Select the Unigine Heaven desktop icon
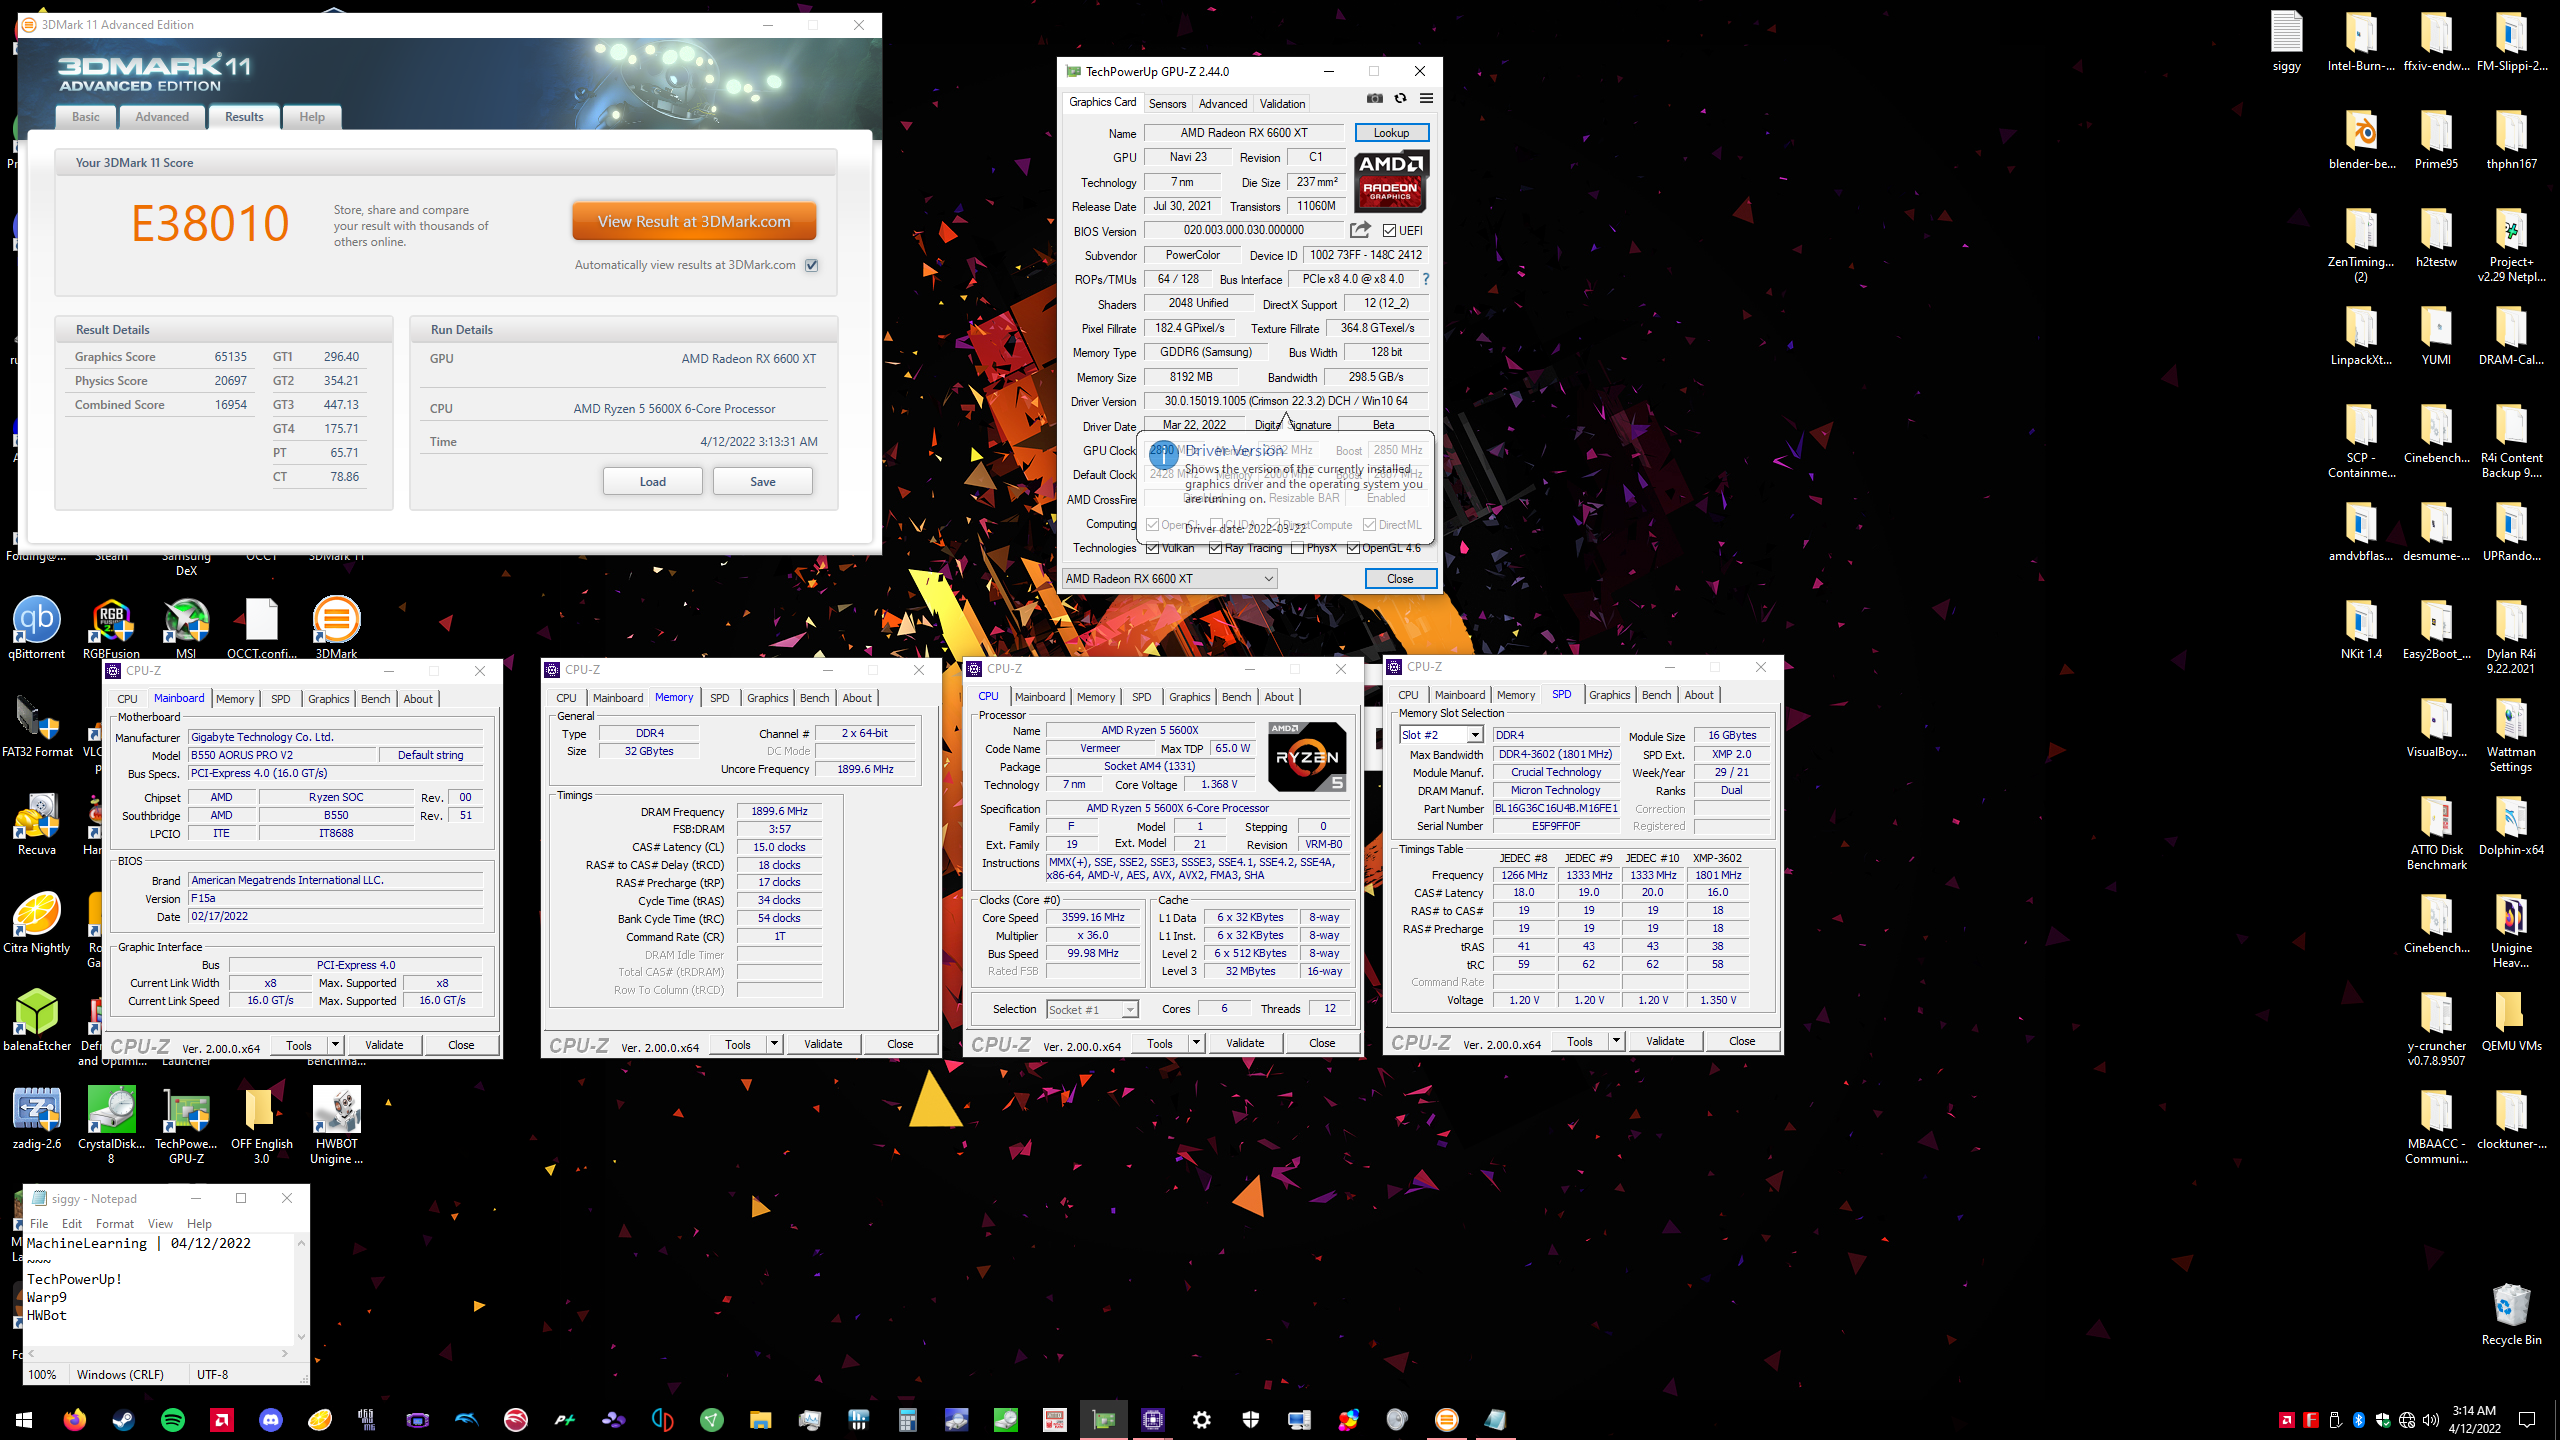Image resolution: width=2560 pixels, height=1440 pixels. (2511, 930)
